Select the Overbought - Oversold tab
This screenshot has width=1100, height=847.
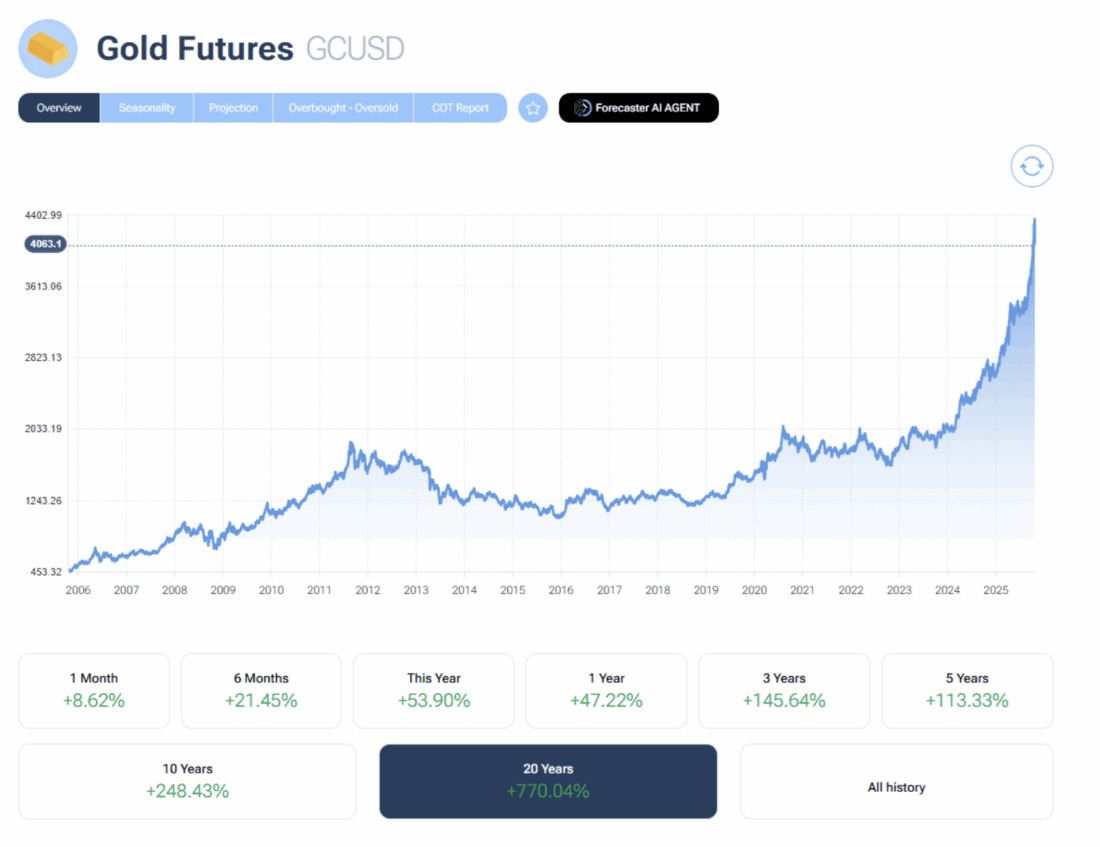coord(343,108)
